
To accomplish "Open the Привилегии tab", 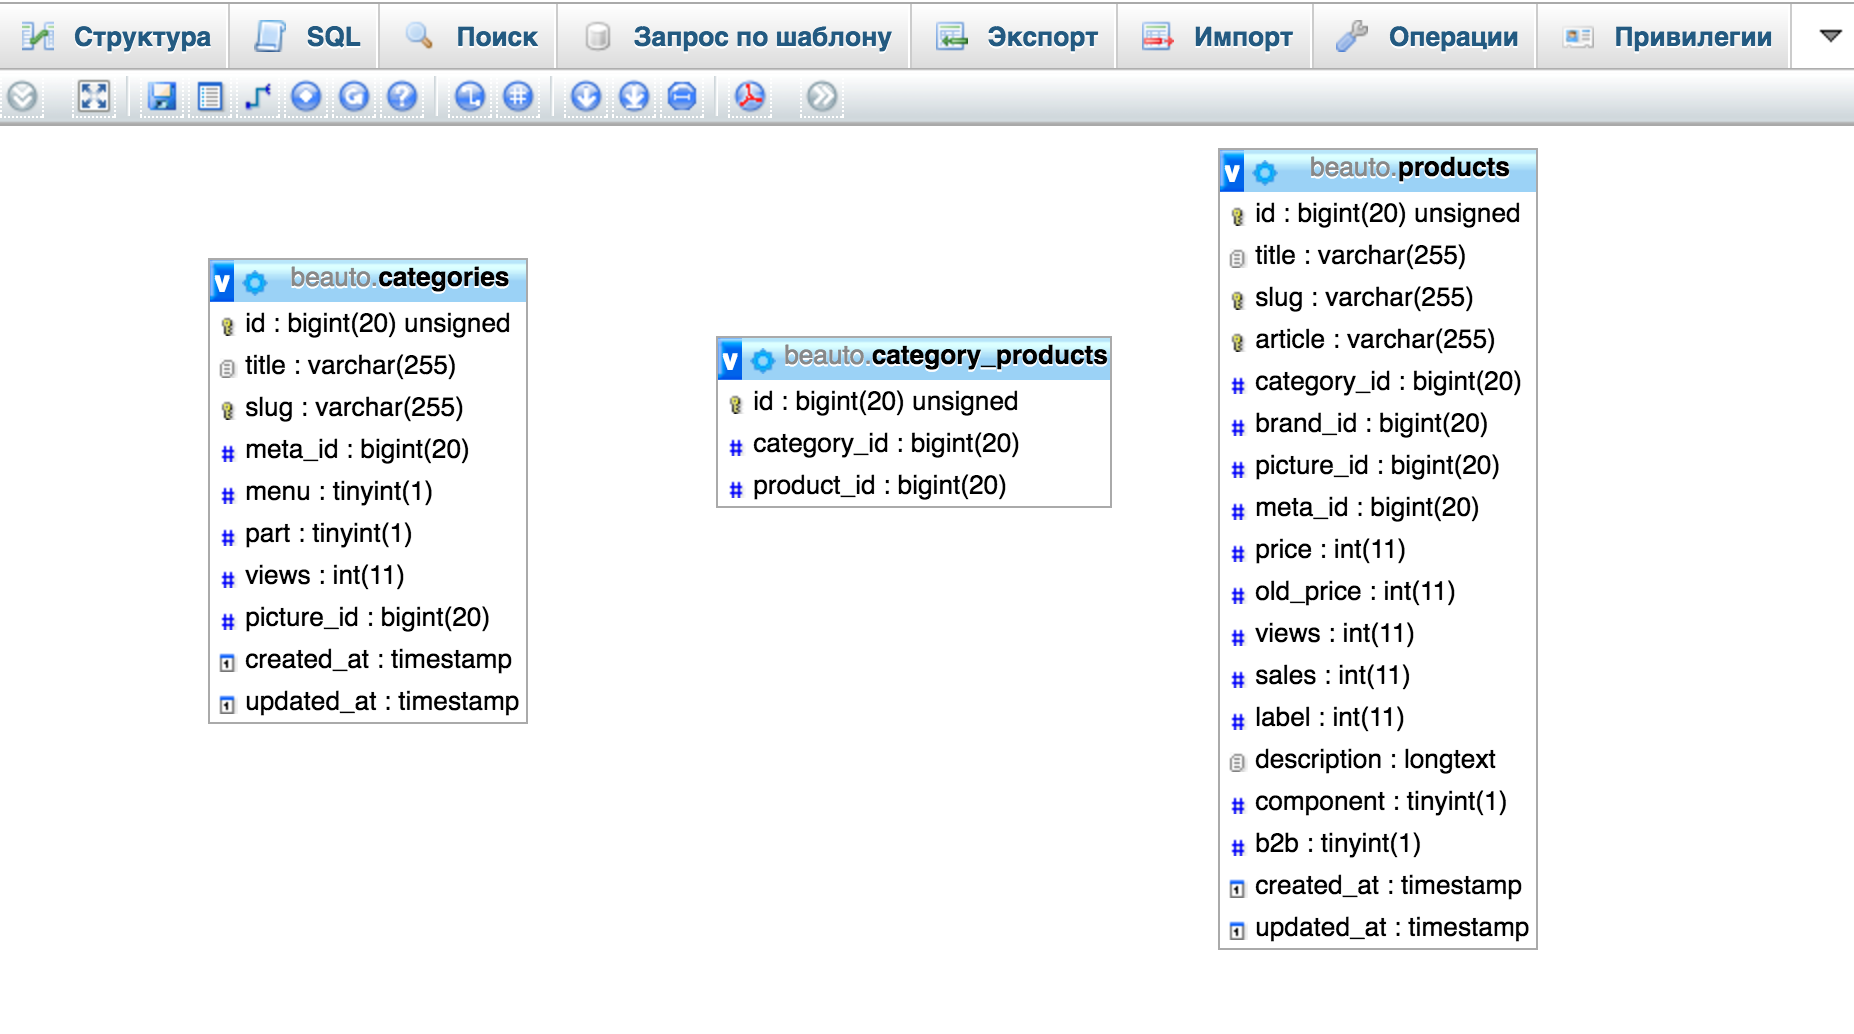I will click(1666, 37).
